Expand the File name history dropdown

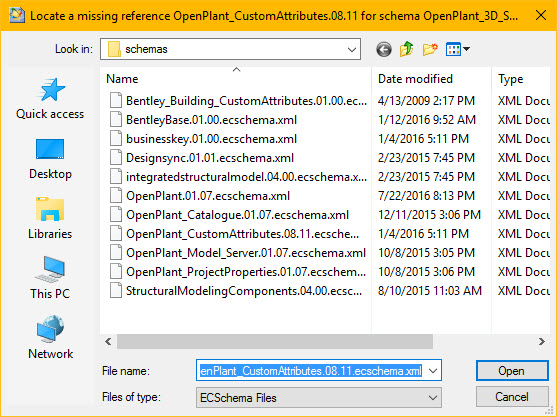433,371
